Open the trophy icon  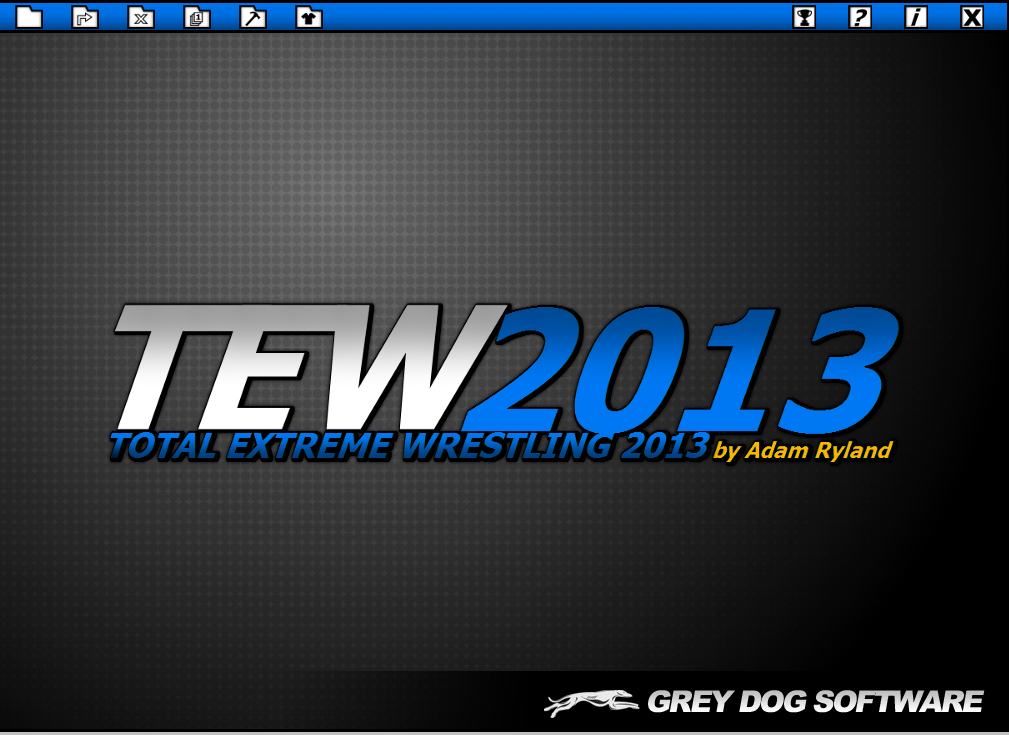pos(804,17)
